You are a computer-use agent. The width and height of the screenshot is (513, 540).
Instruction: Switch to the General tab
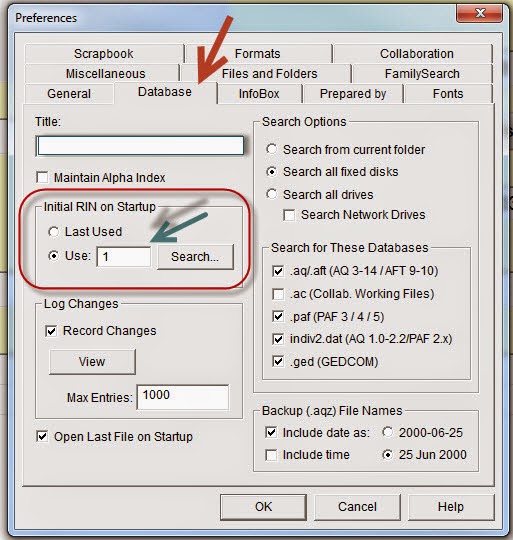tap(69, 94)
